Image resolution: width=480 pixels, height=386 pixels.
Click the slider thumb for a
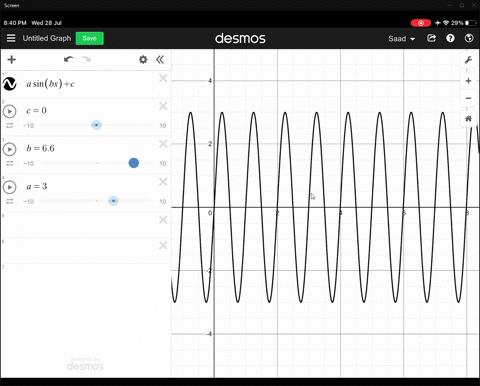coord(113,201)
